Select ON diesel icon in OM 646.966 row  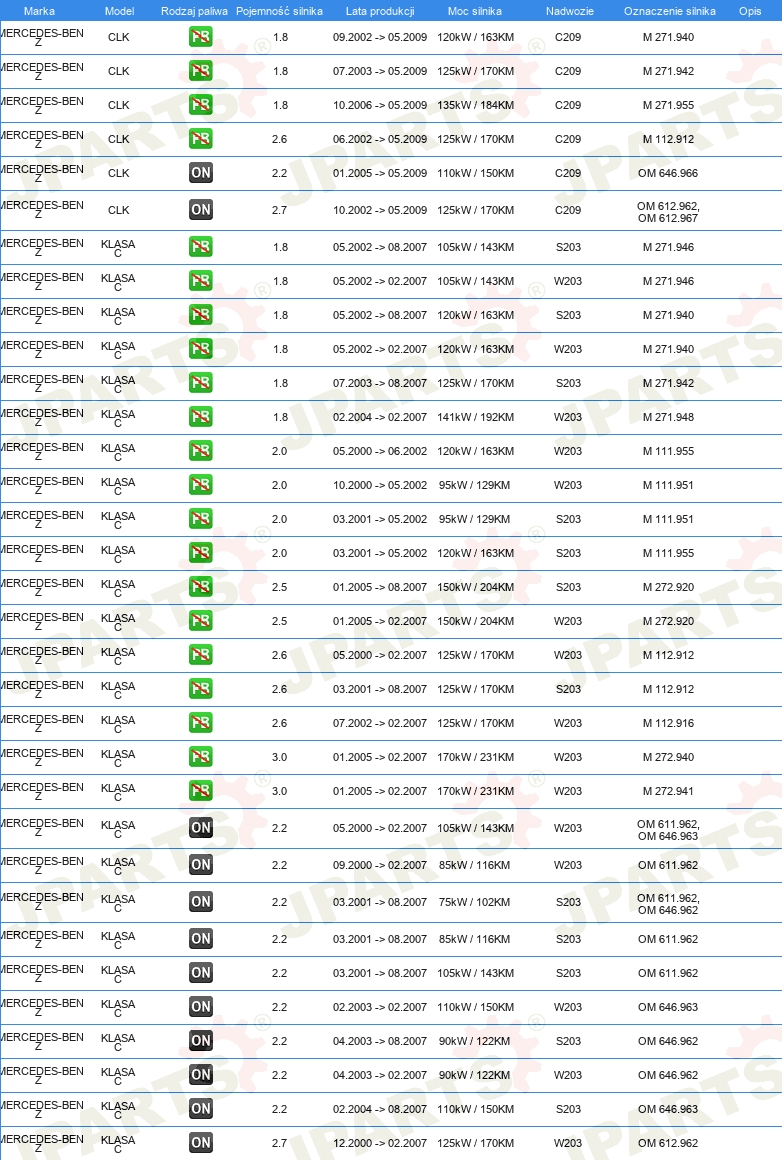pyautogui.click(x=200, y=173)
